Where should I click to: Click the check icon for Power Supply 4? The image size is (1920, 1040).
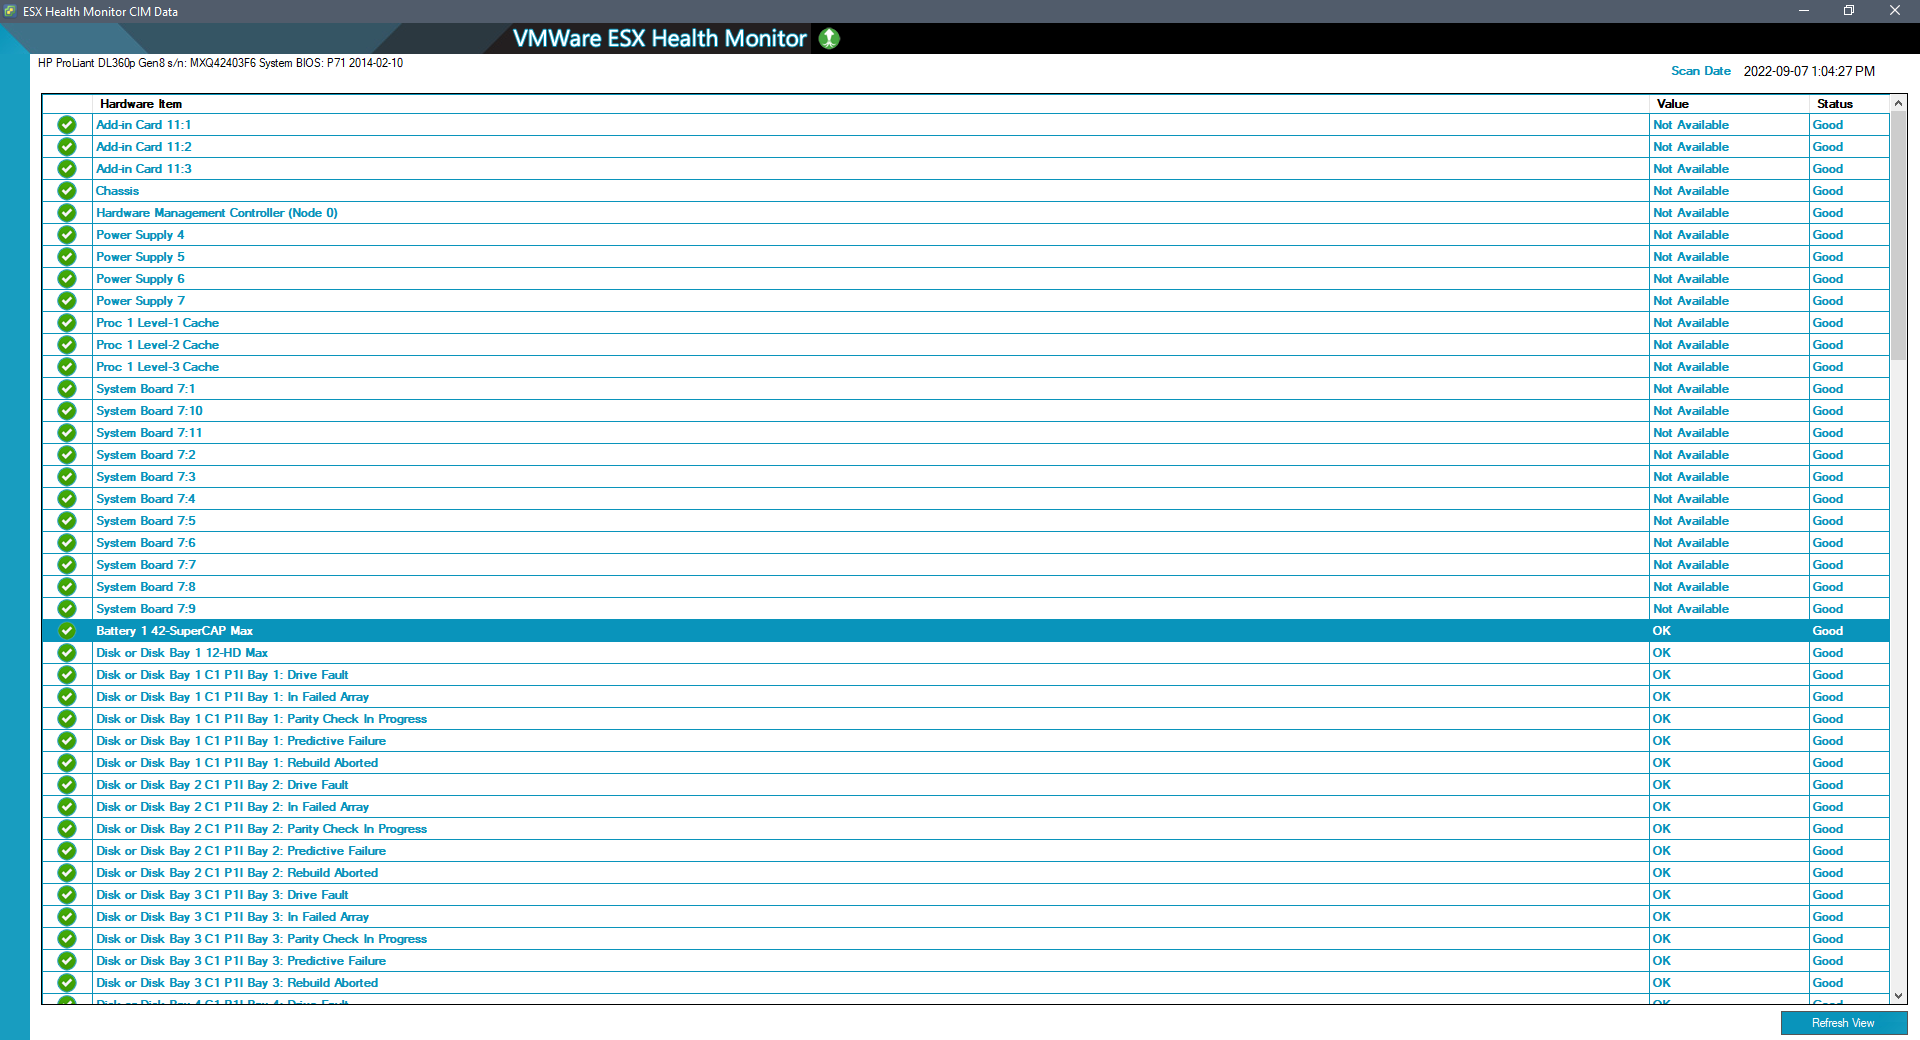coord(66,235)
